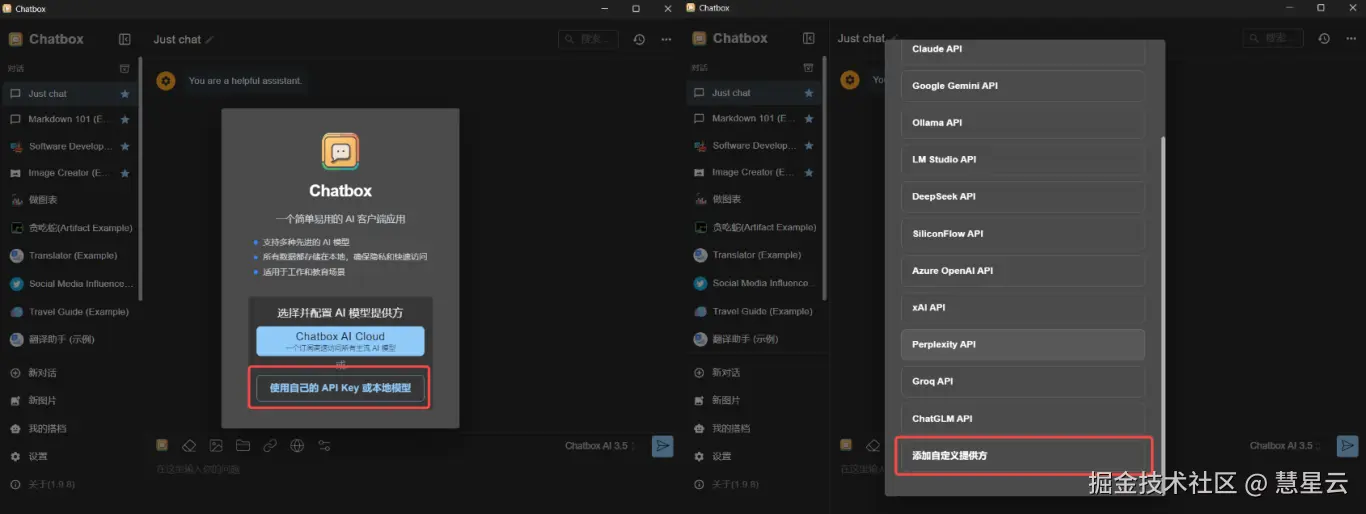The height and width of the screenshot is (514, 1366).
Task: Click the globe web-browsing icon in left input toolbar
Action: tap(297, 445)
